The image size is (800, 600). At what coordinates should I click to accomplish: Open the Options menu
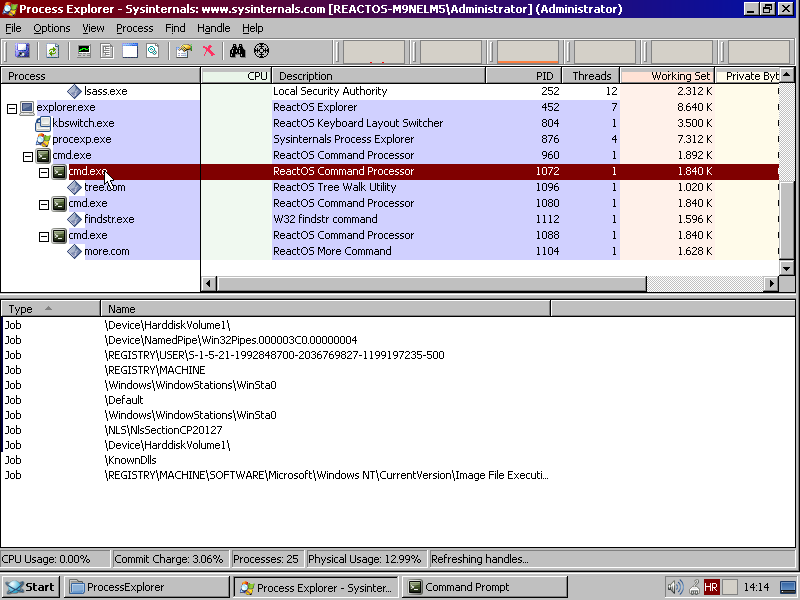pyautogui.click(x=52, y=28)
